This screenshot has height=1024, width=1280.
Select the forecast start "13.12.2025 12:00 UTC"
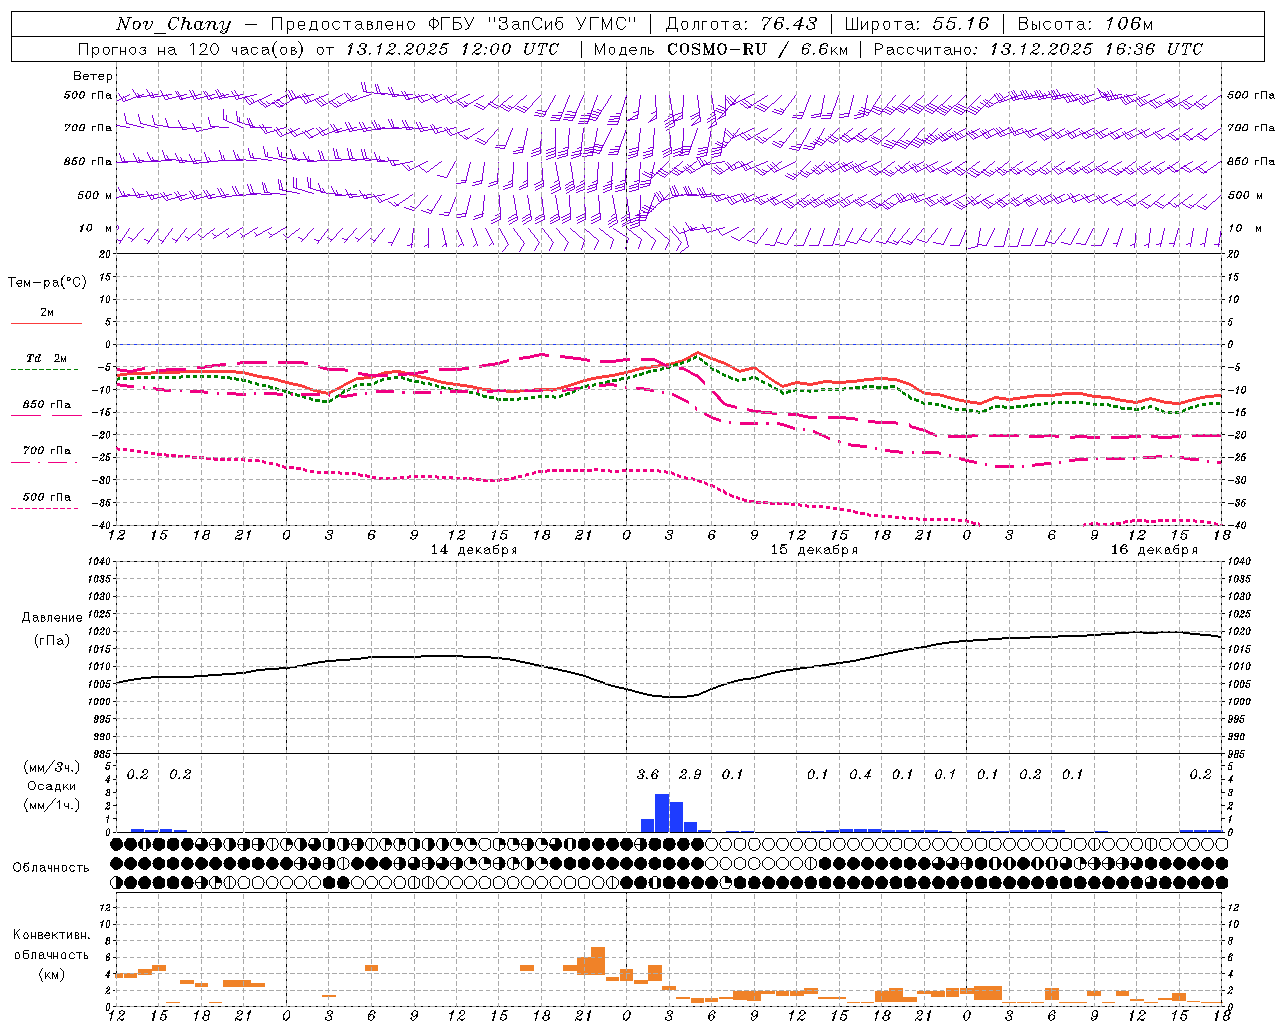[452, 49]
